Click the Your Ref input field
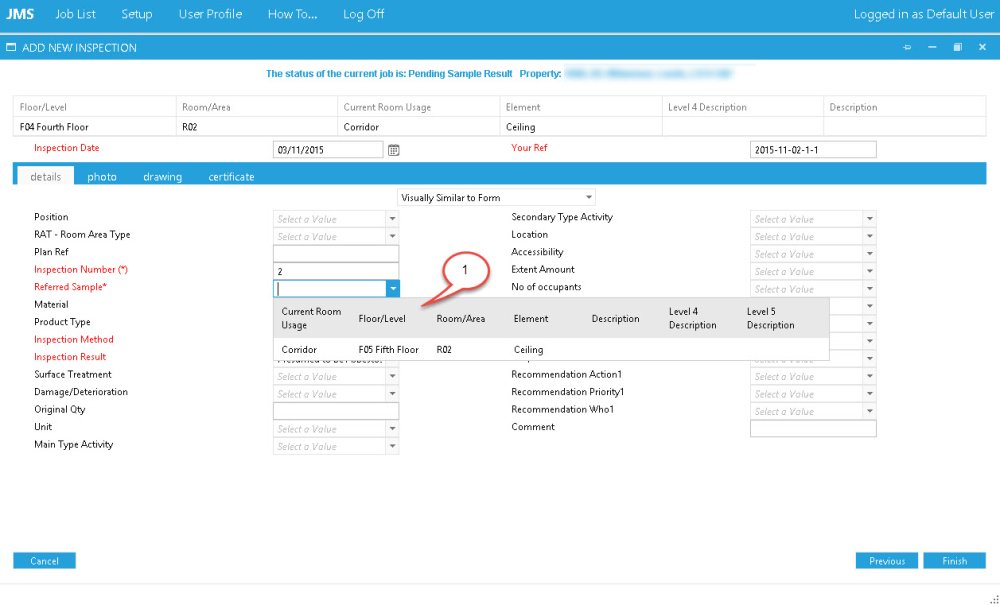 tap(812, 150)
